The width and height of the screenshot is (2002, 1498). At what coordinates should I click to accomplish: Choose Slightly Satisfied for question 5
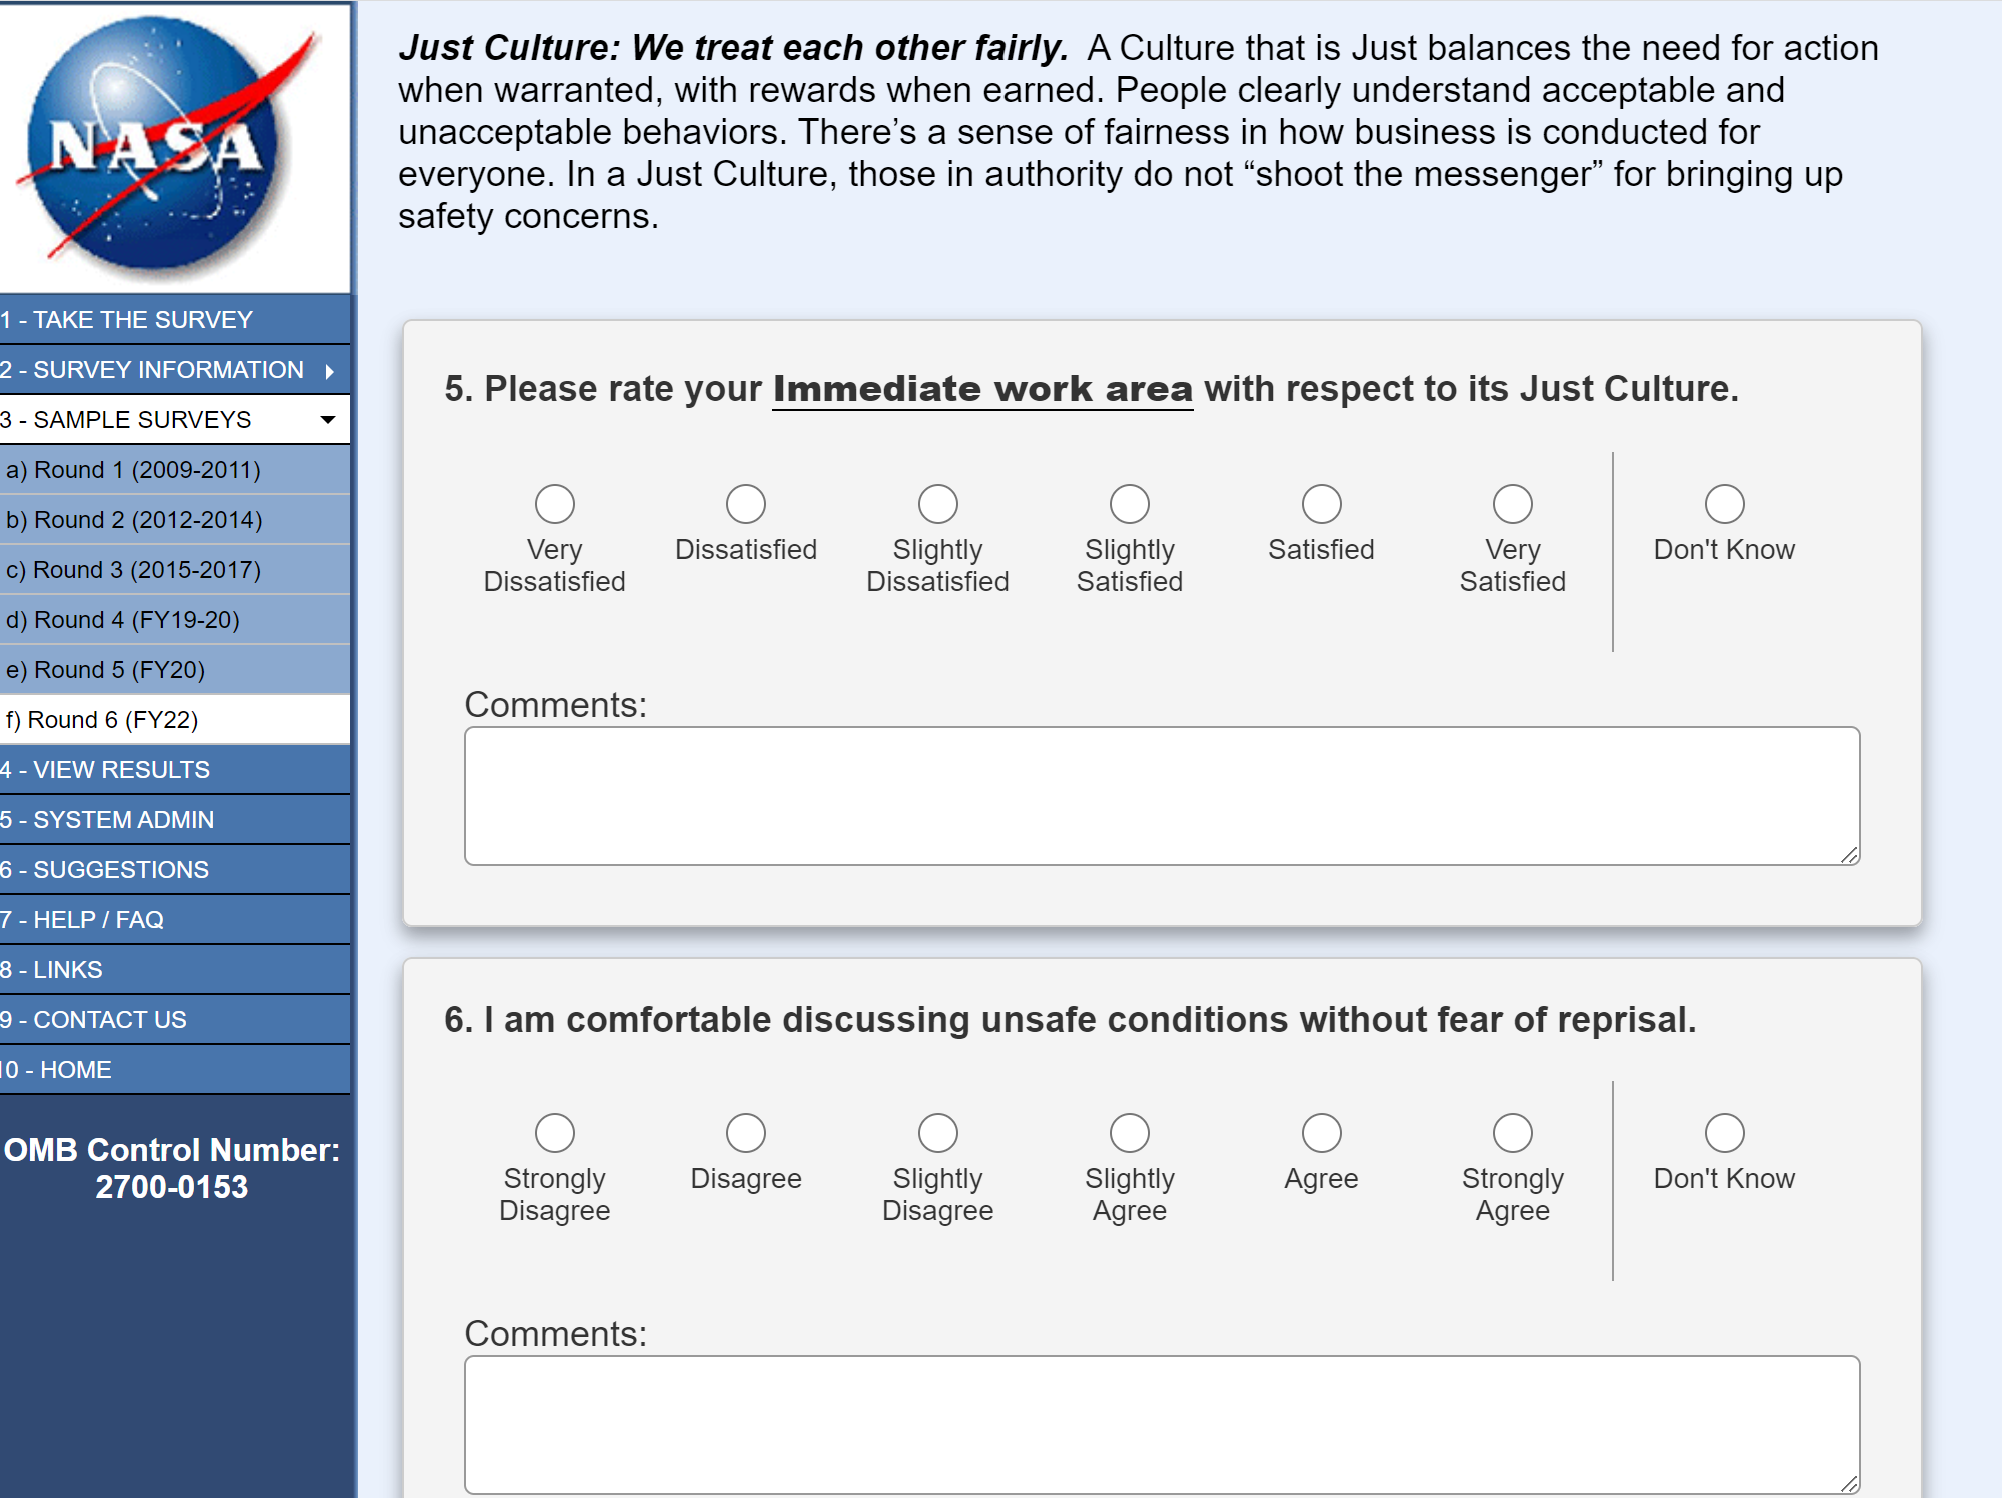[1130, 504]
